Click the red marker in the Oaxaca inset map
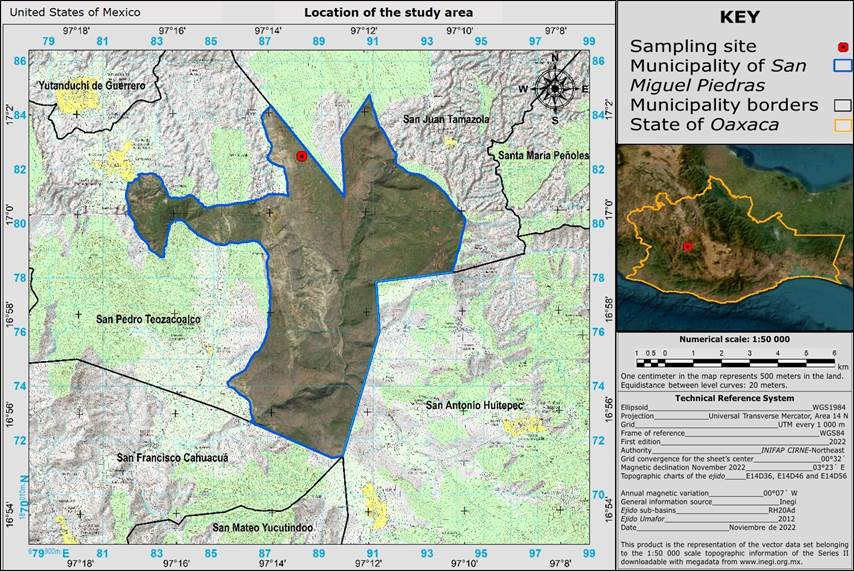The image size is (854, 571). pyautogui.click(x=687, y=246)
